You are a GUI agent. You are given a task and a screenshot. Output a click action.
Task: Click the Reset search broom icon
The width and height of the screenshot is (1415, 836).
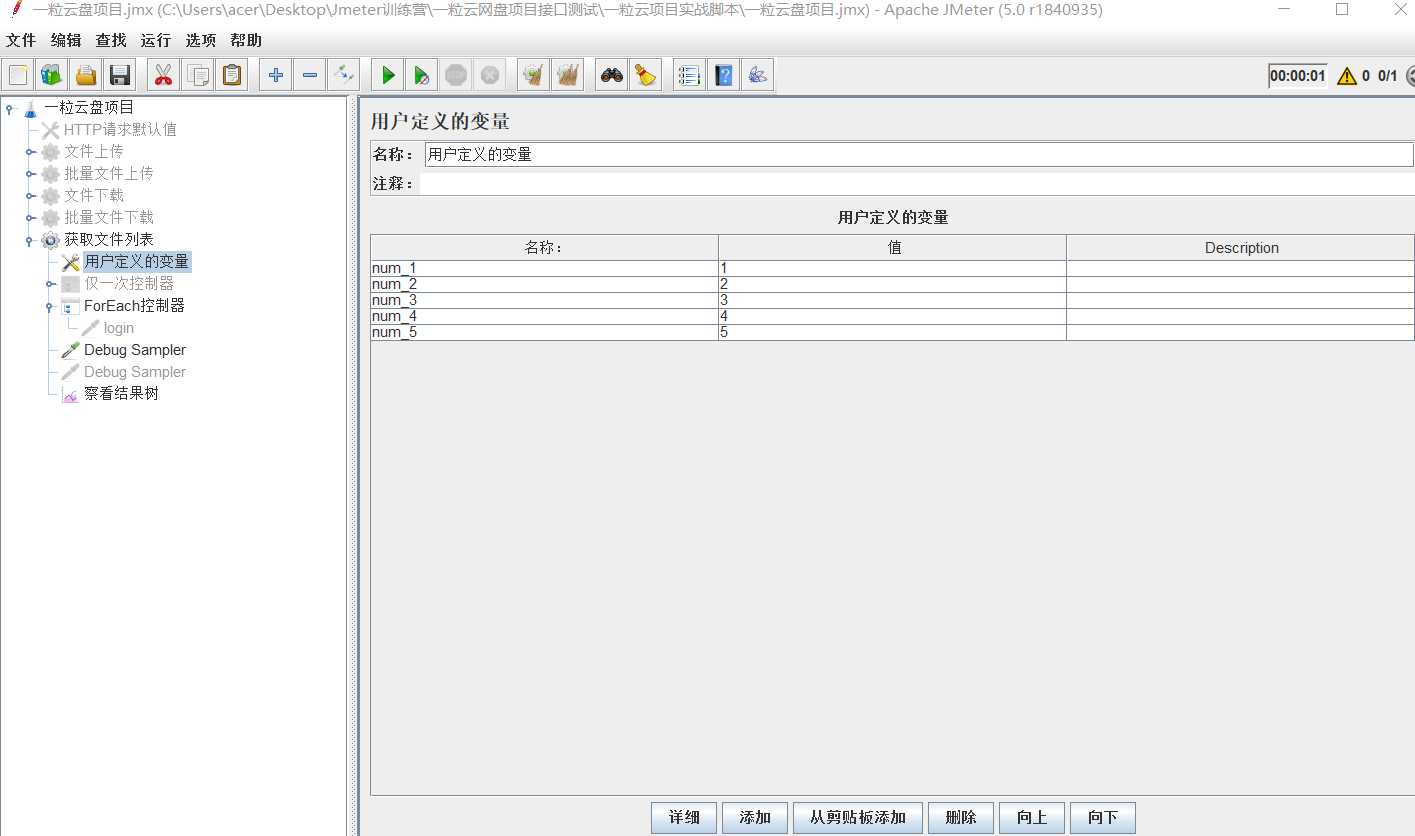(x=646, y=75)
